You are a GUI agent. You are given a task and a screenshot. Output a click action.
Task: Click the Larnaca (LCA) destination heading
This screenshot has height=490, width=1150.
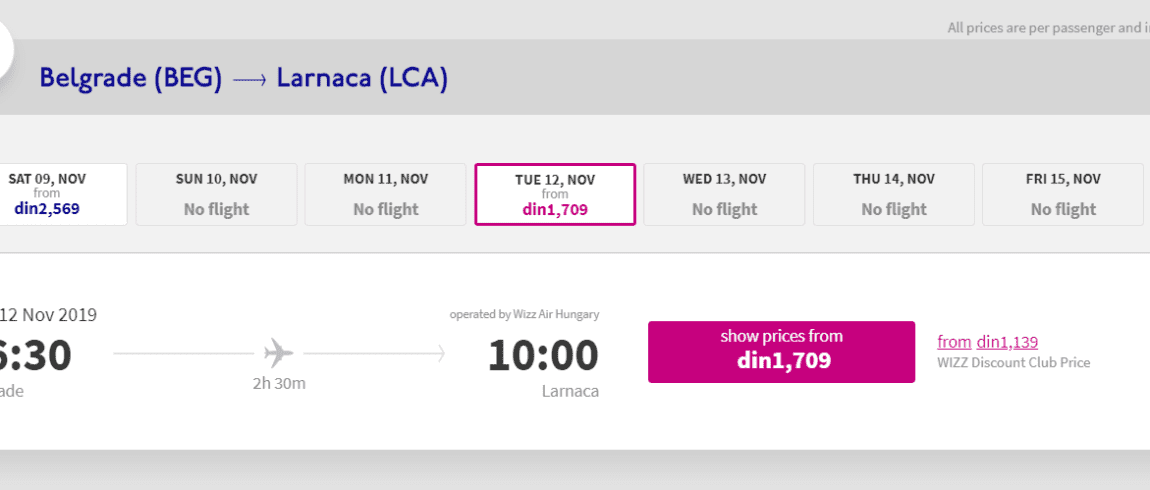tap(362, 78)
